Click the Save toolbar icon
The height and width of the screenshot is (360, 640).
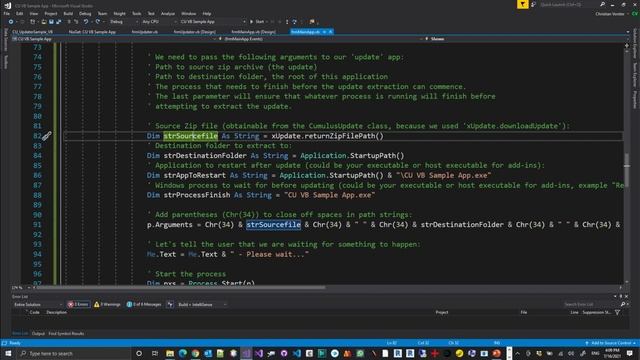(x=51, y=22)
